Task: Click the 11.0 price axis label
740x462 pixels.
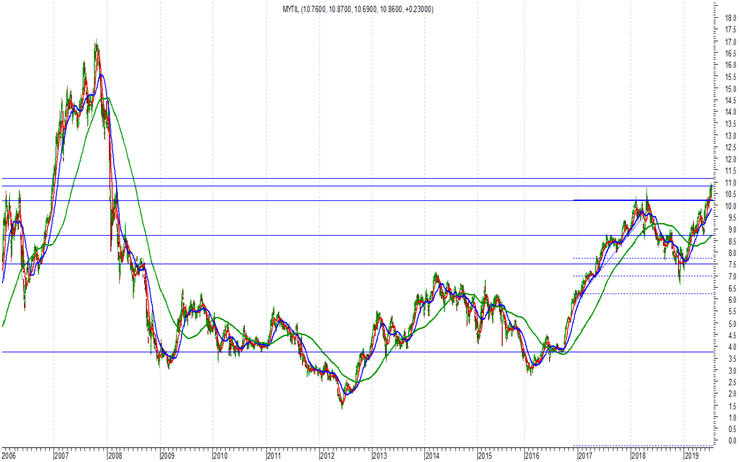Action: point(731,183)
